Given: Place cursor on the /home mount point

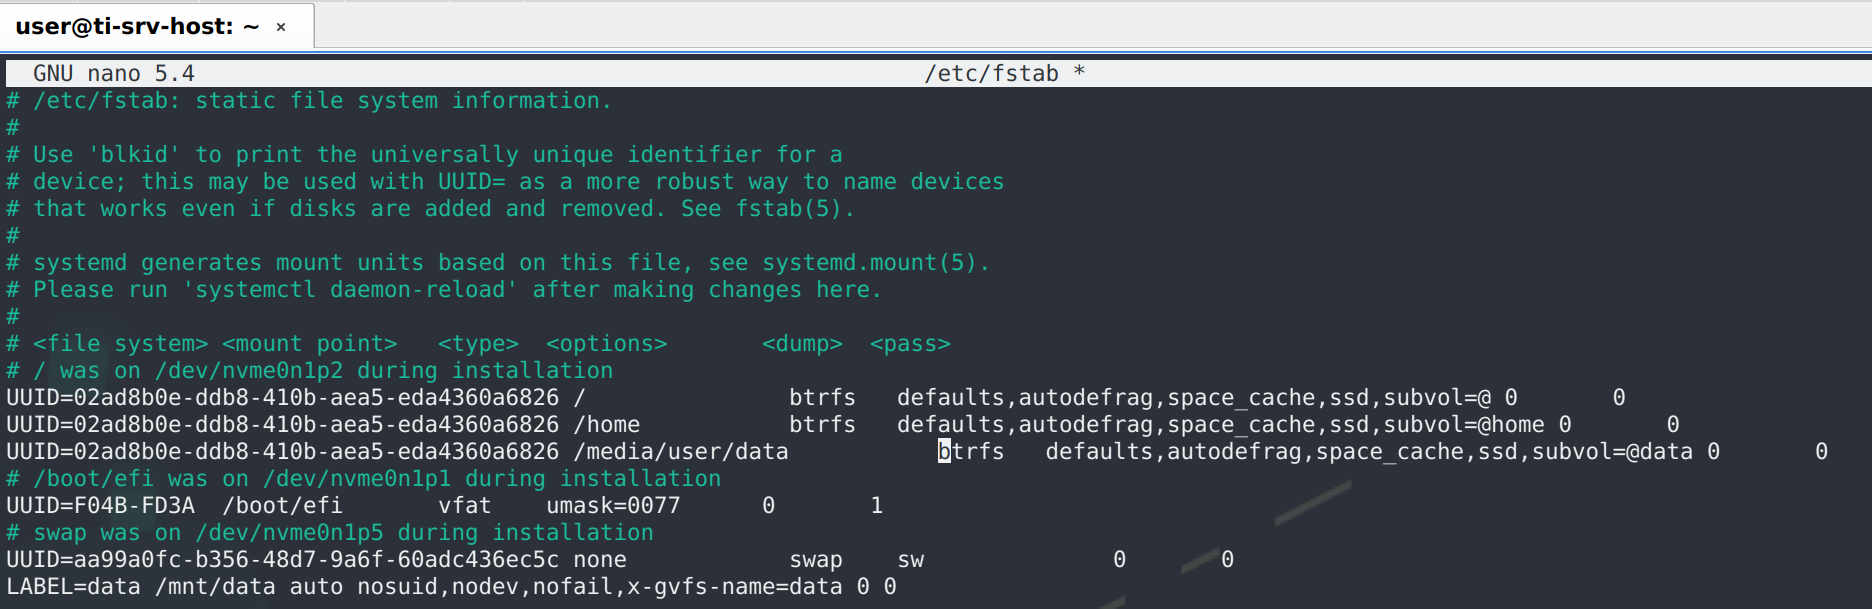Looking at the screenshot, I should pos(606,425).
